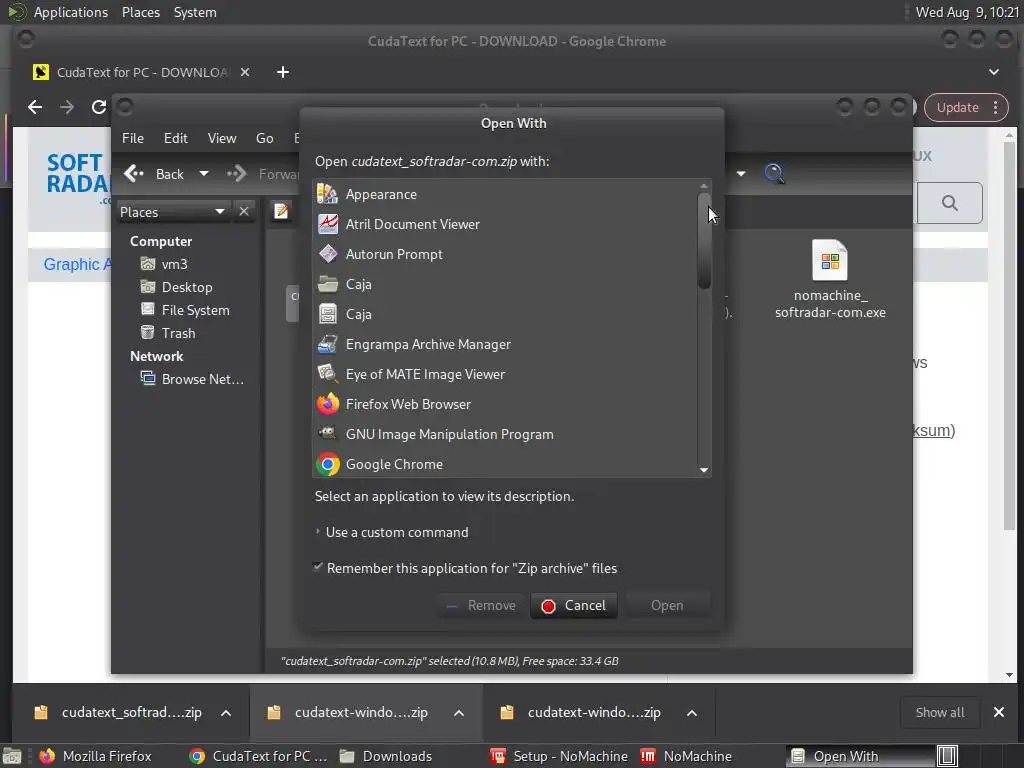Open options for third cudatext-windo zip
Image resolution: width=1024 pixels, height=768 pixels.
pos(692,712)
